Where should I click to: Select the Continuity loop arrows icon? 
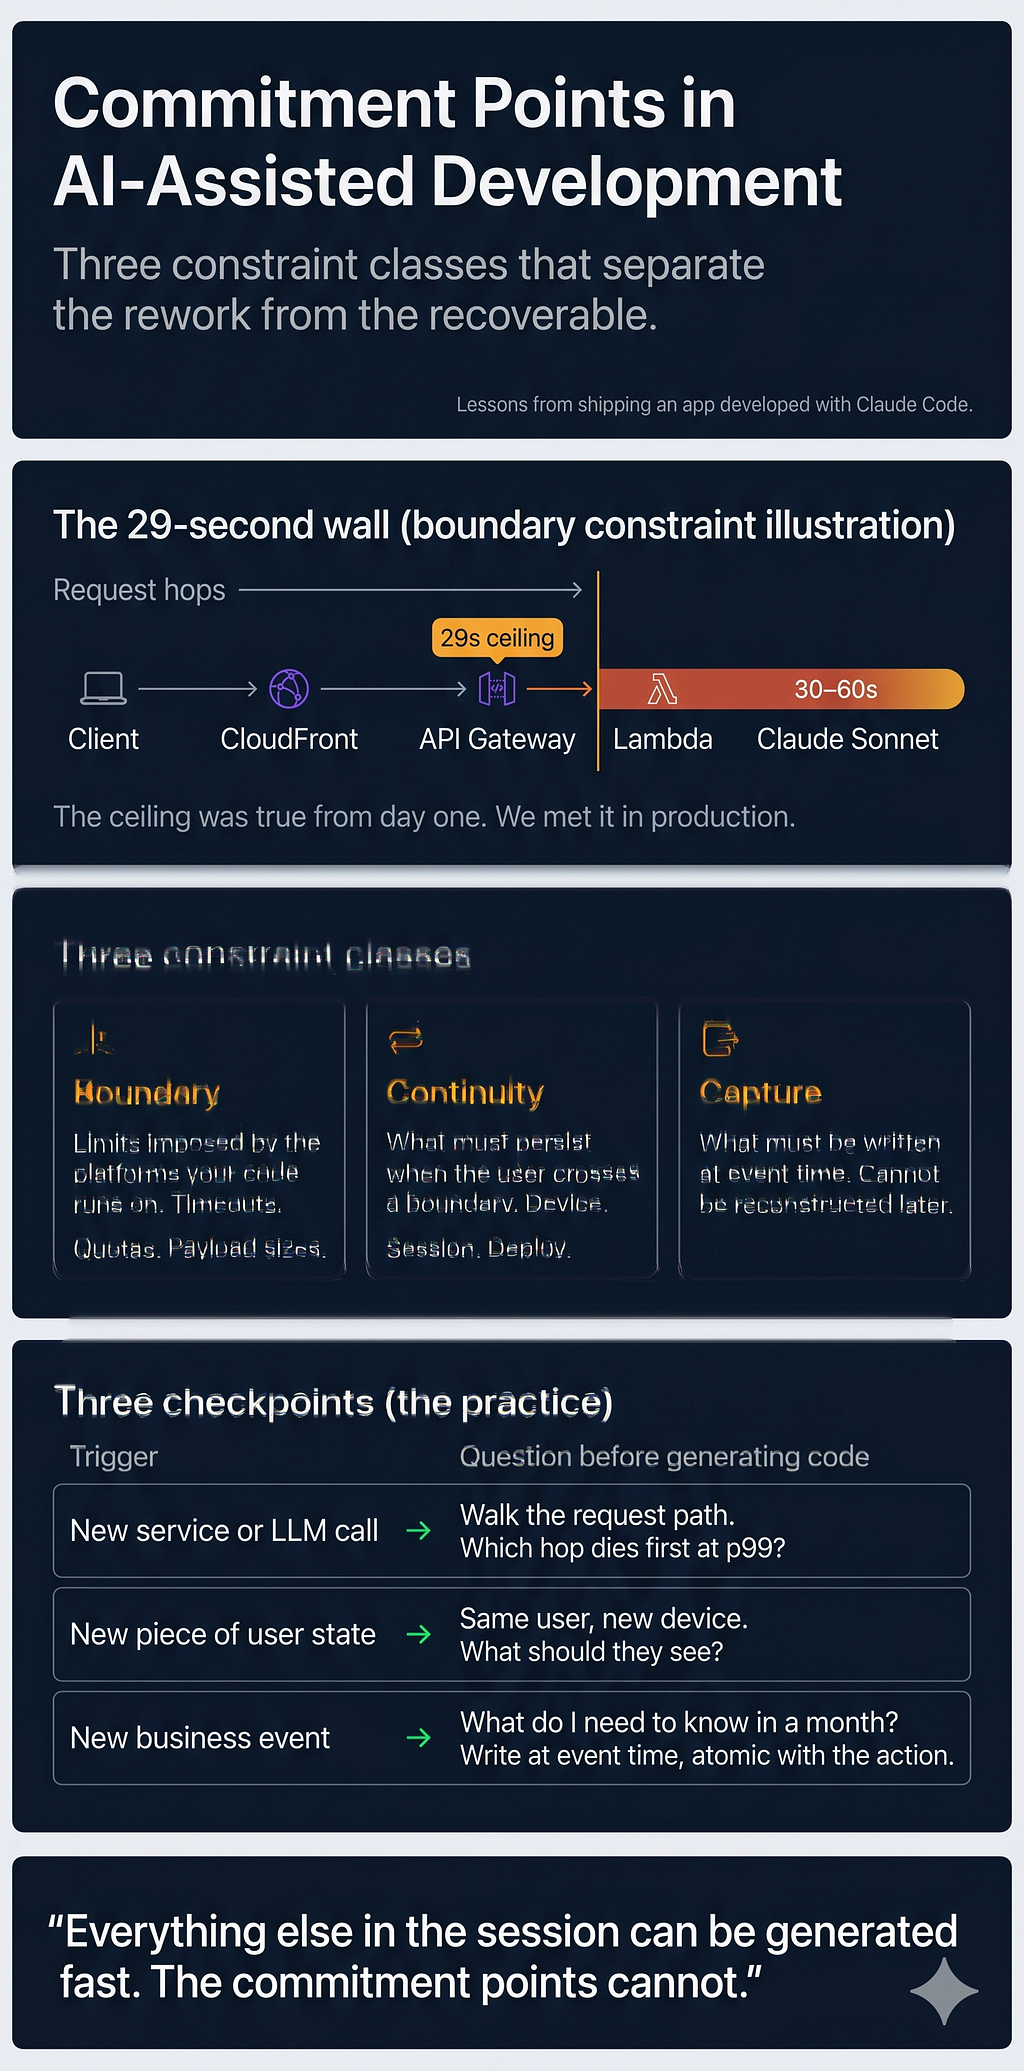(406, 1039)
